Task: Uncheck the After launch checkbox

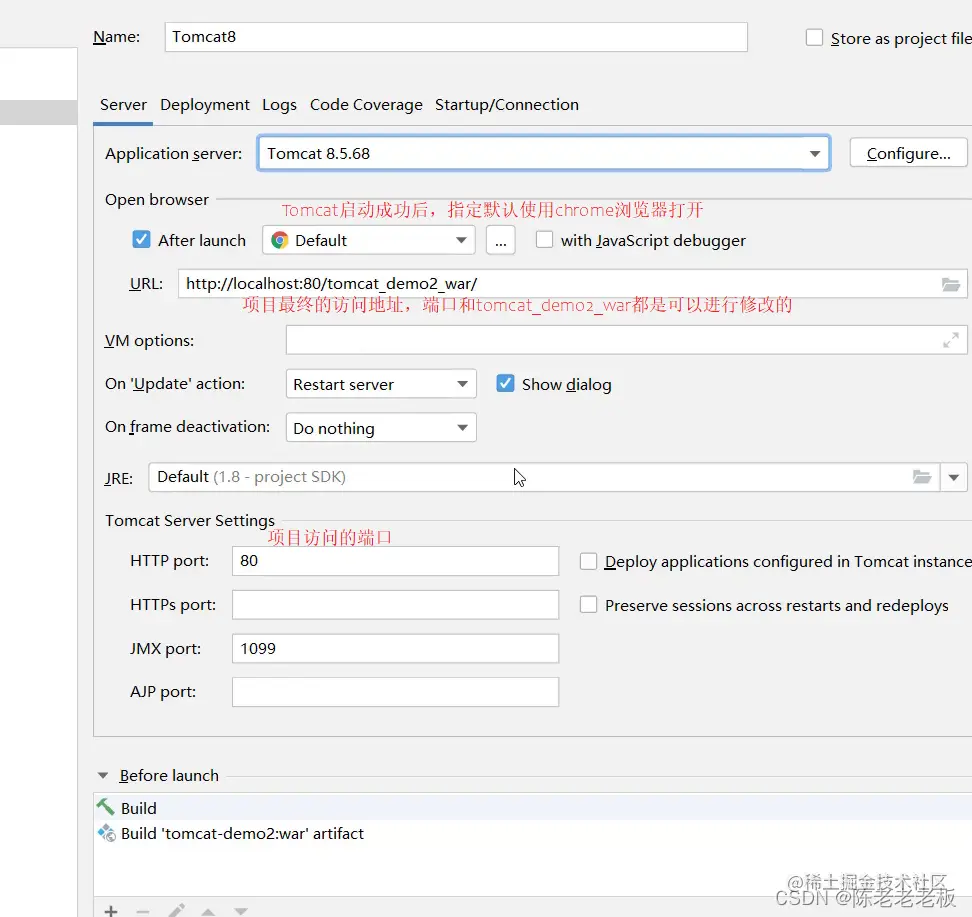Action: [x=141, y=239]
